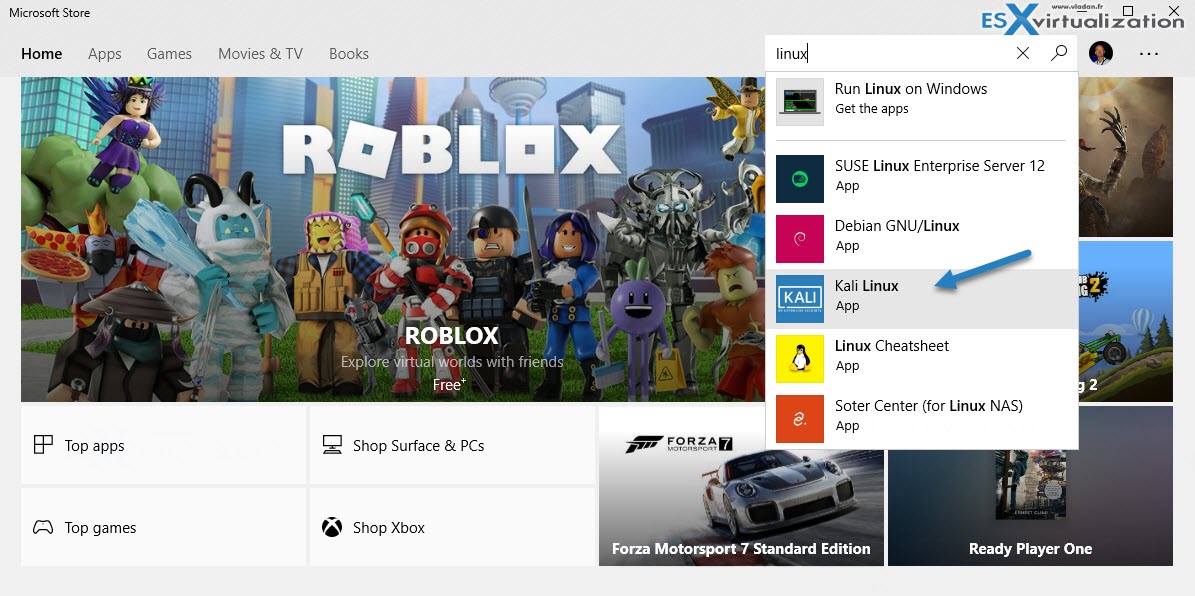Click the Shop Xbox logo icon
Viewport: 1195px width, 596px height.
pyautogui.click(x=332, y=527)
